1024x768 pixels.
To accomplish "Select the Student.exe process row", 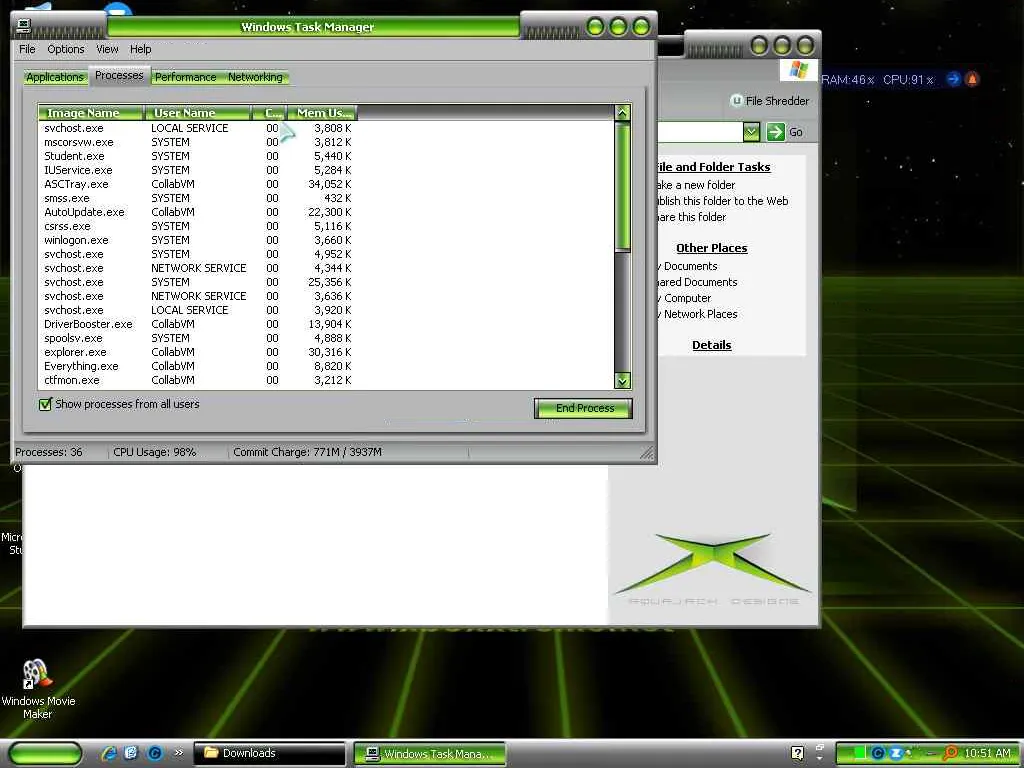I will tap(197, 156).
